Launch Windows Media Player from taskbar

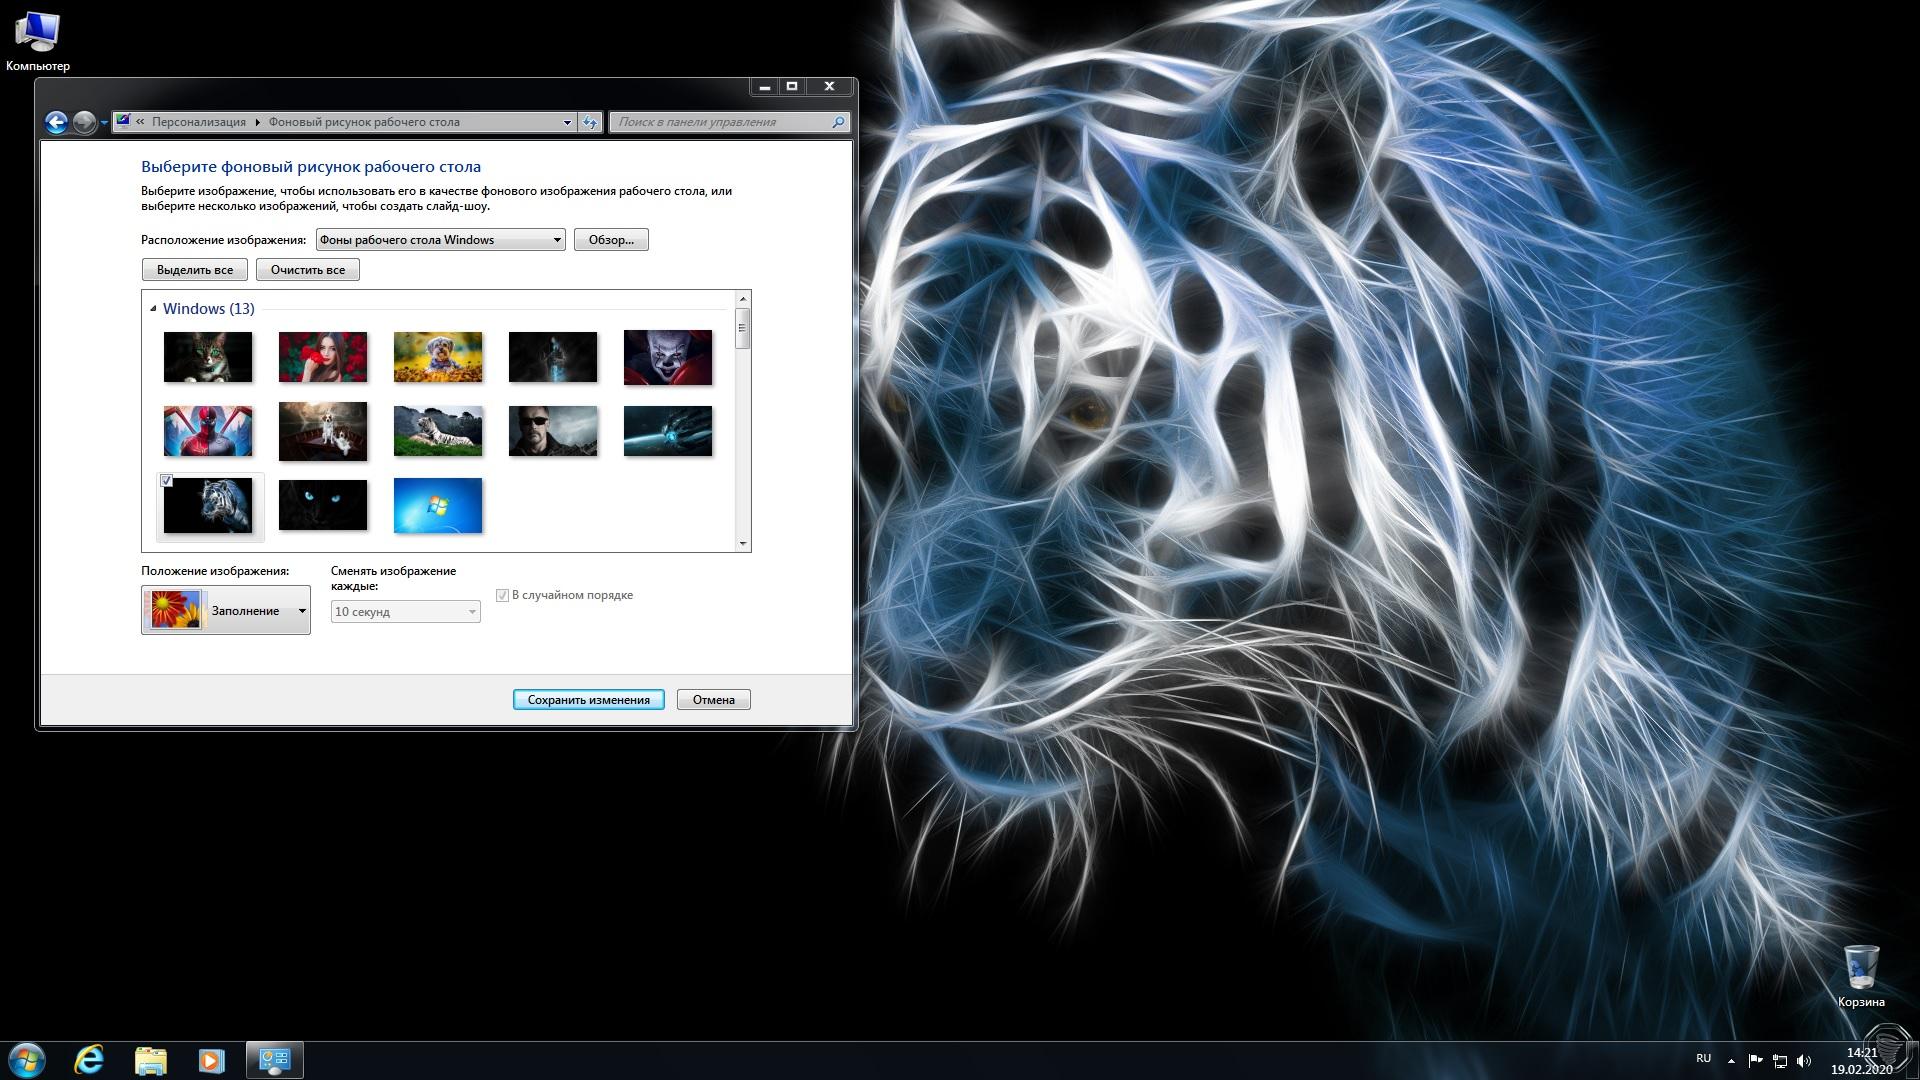pos(211,1060)
